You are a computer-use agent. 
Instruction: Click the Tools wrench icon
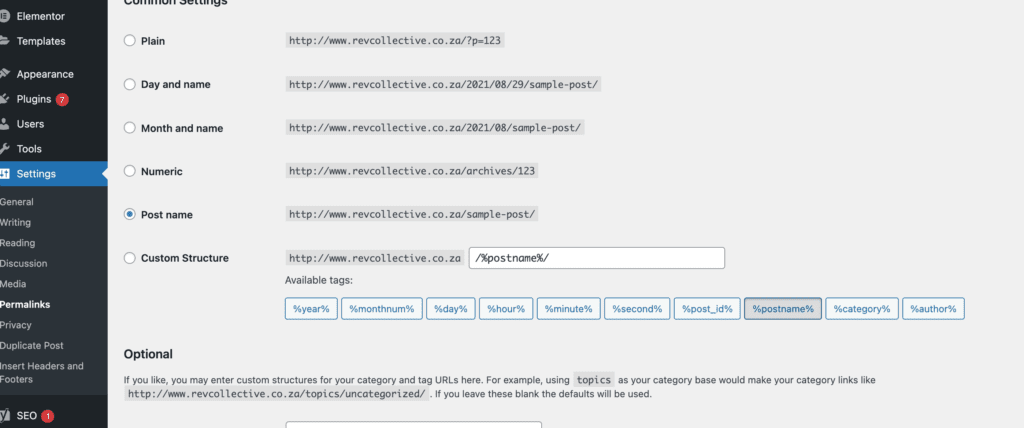point(5,148)
